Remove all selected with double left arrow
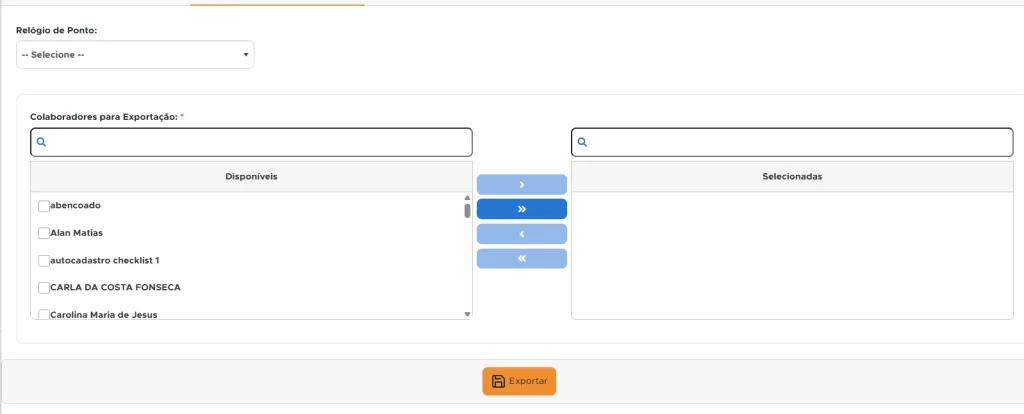Viewport: 1024px width, 414px height. point(521,258)
